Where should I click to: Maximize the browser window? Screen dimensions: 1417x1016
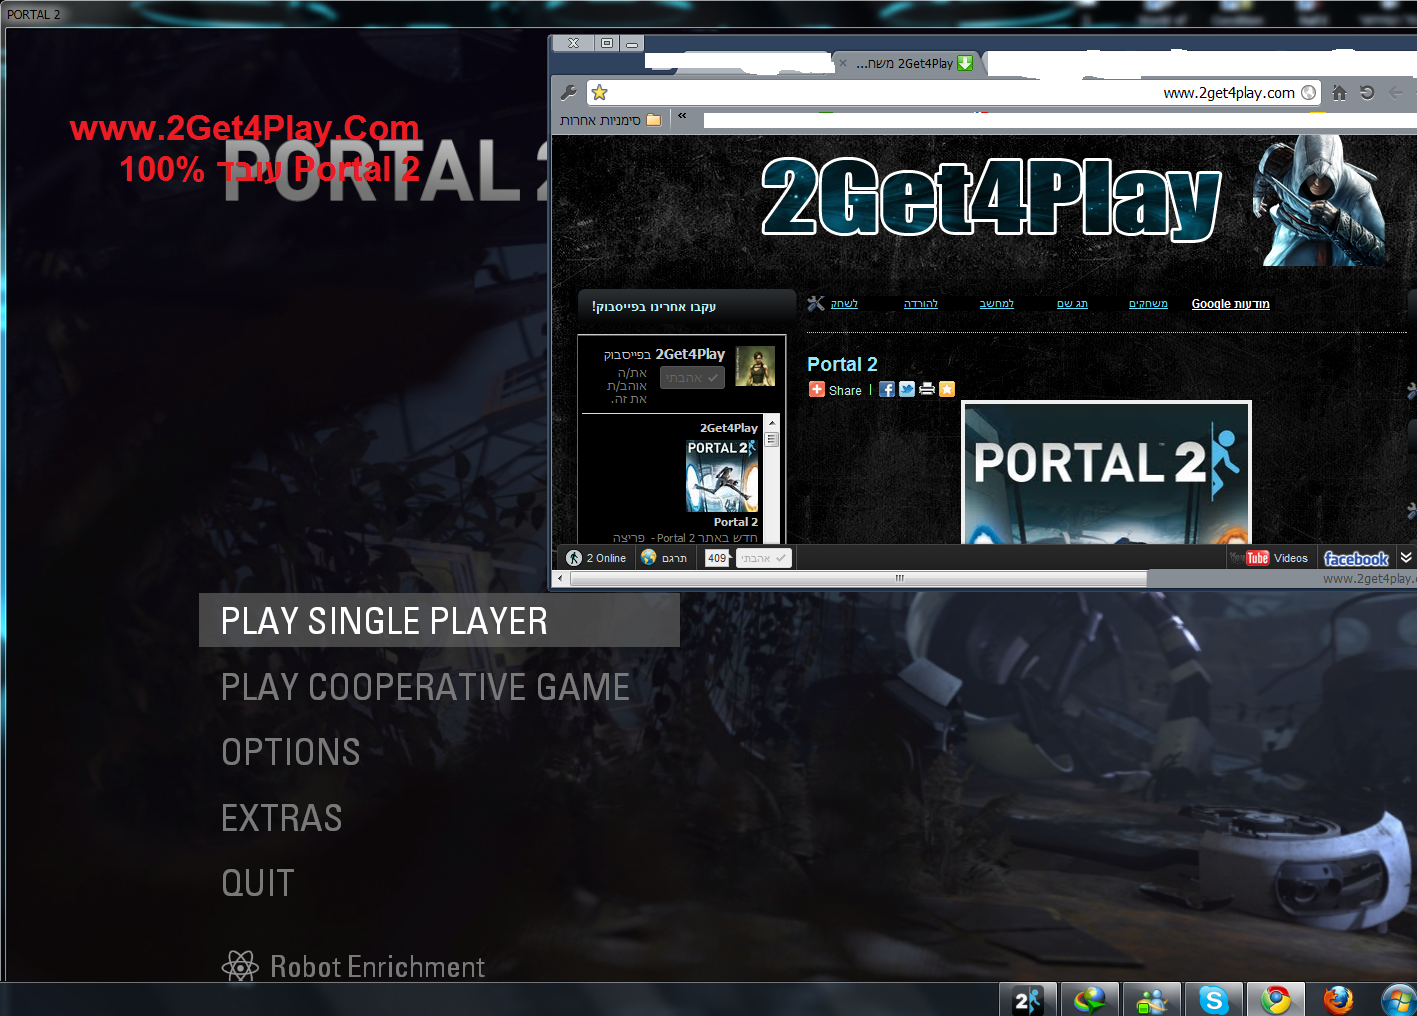tap(607, 43)
